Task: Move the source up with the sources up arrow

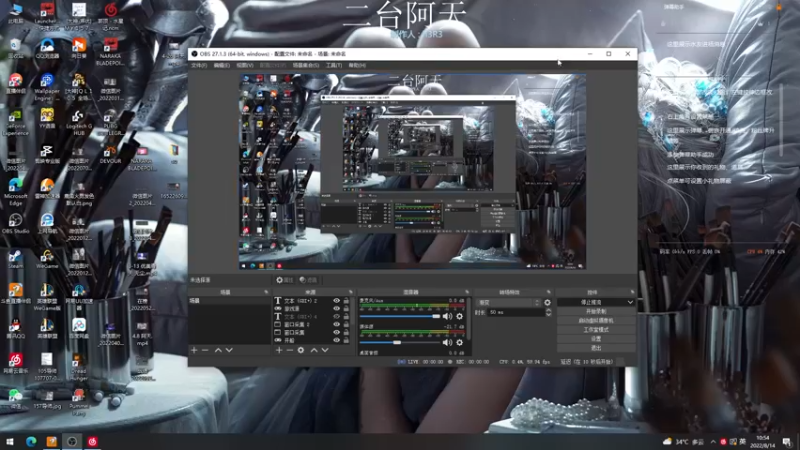Action: coord(314,350)
